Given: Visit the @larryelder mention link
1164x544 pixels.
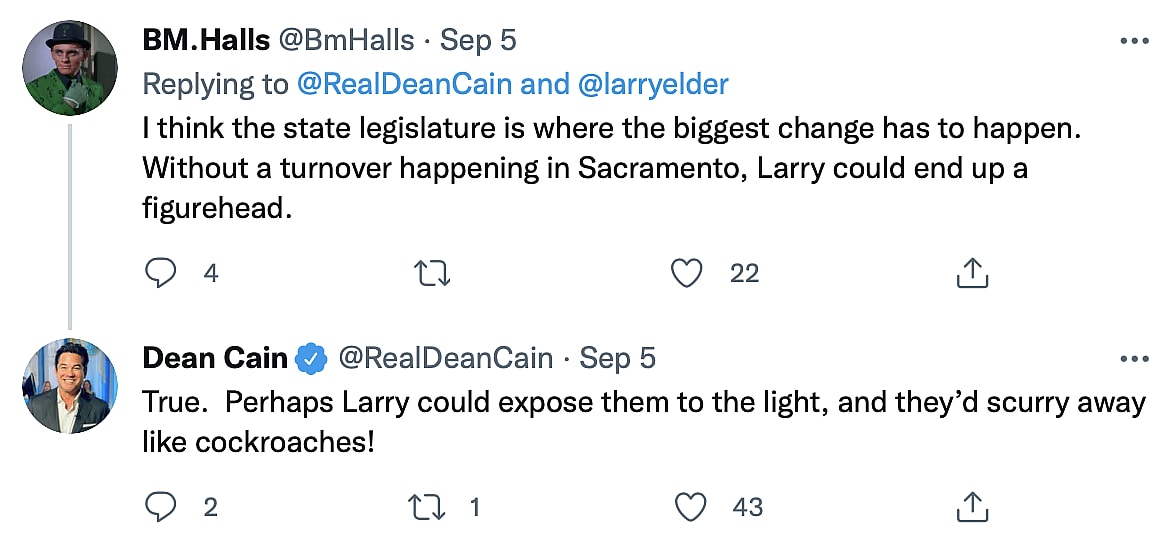Looking at the screenshot, I should [x=653, y=84].
